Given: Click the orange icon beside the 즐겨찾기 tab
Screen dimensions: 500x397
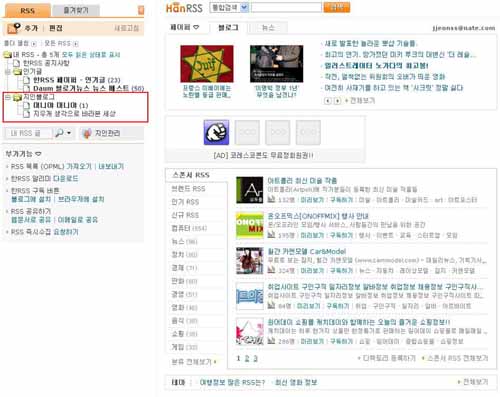Looking at the screenshot, I should pyautogui.click(x=141, y=10).
